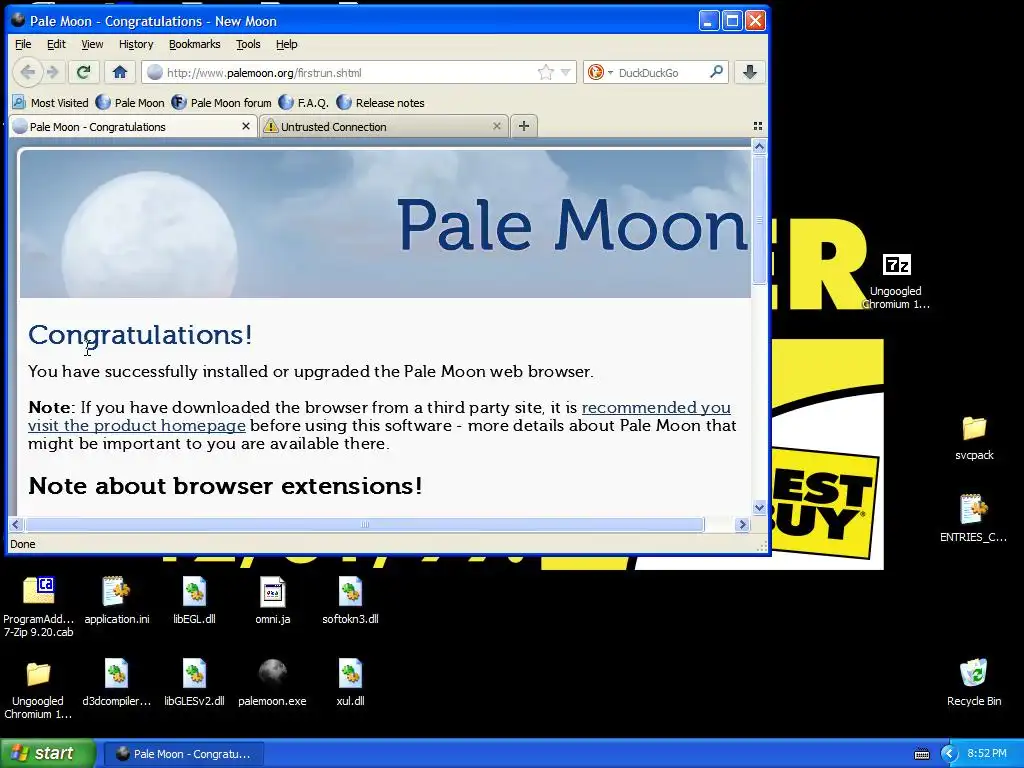Image resolution: width=1024 pixels, height=768 pixels.
Task: Select the ENTRIES_C desktop file
Action: click(x=973, y=519)
